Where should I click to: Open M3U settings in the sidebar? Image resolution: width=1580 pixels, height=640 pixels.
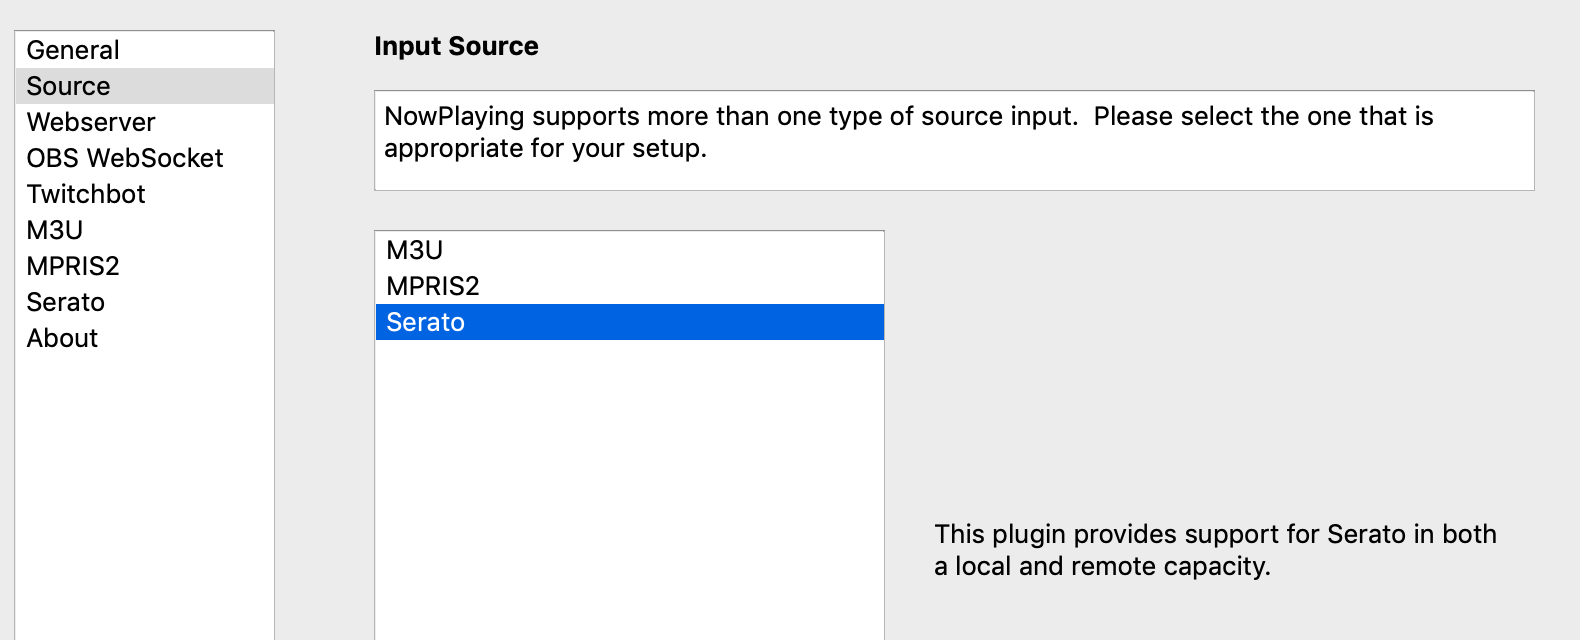55,230
